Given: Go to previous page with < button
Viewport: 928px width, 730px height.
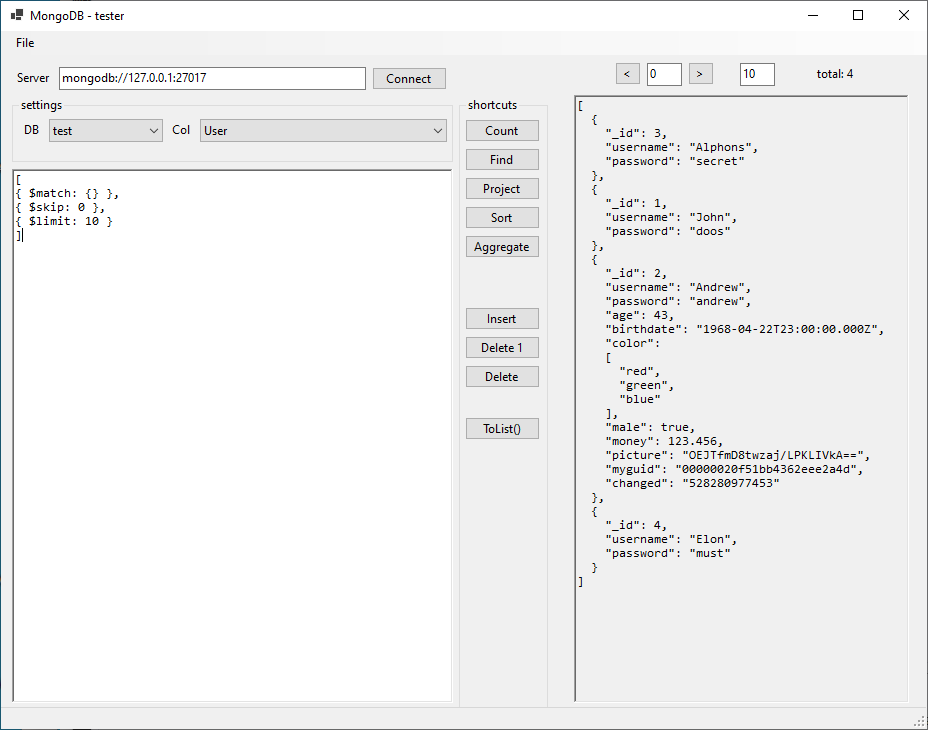Looking at the screenshot, I should pyautogui.click(x=627, y=74).
